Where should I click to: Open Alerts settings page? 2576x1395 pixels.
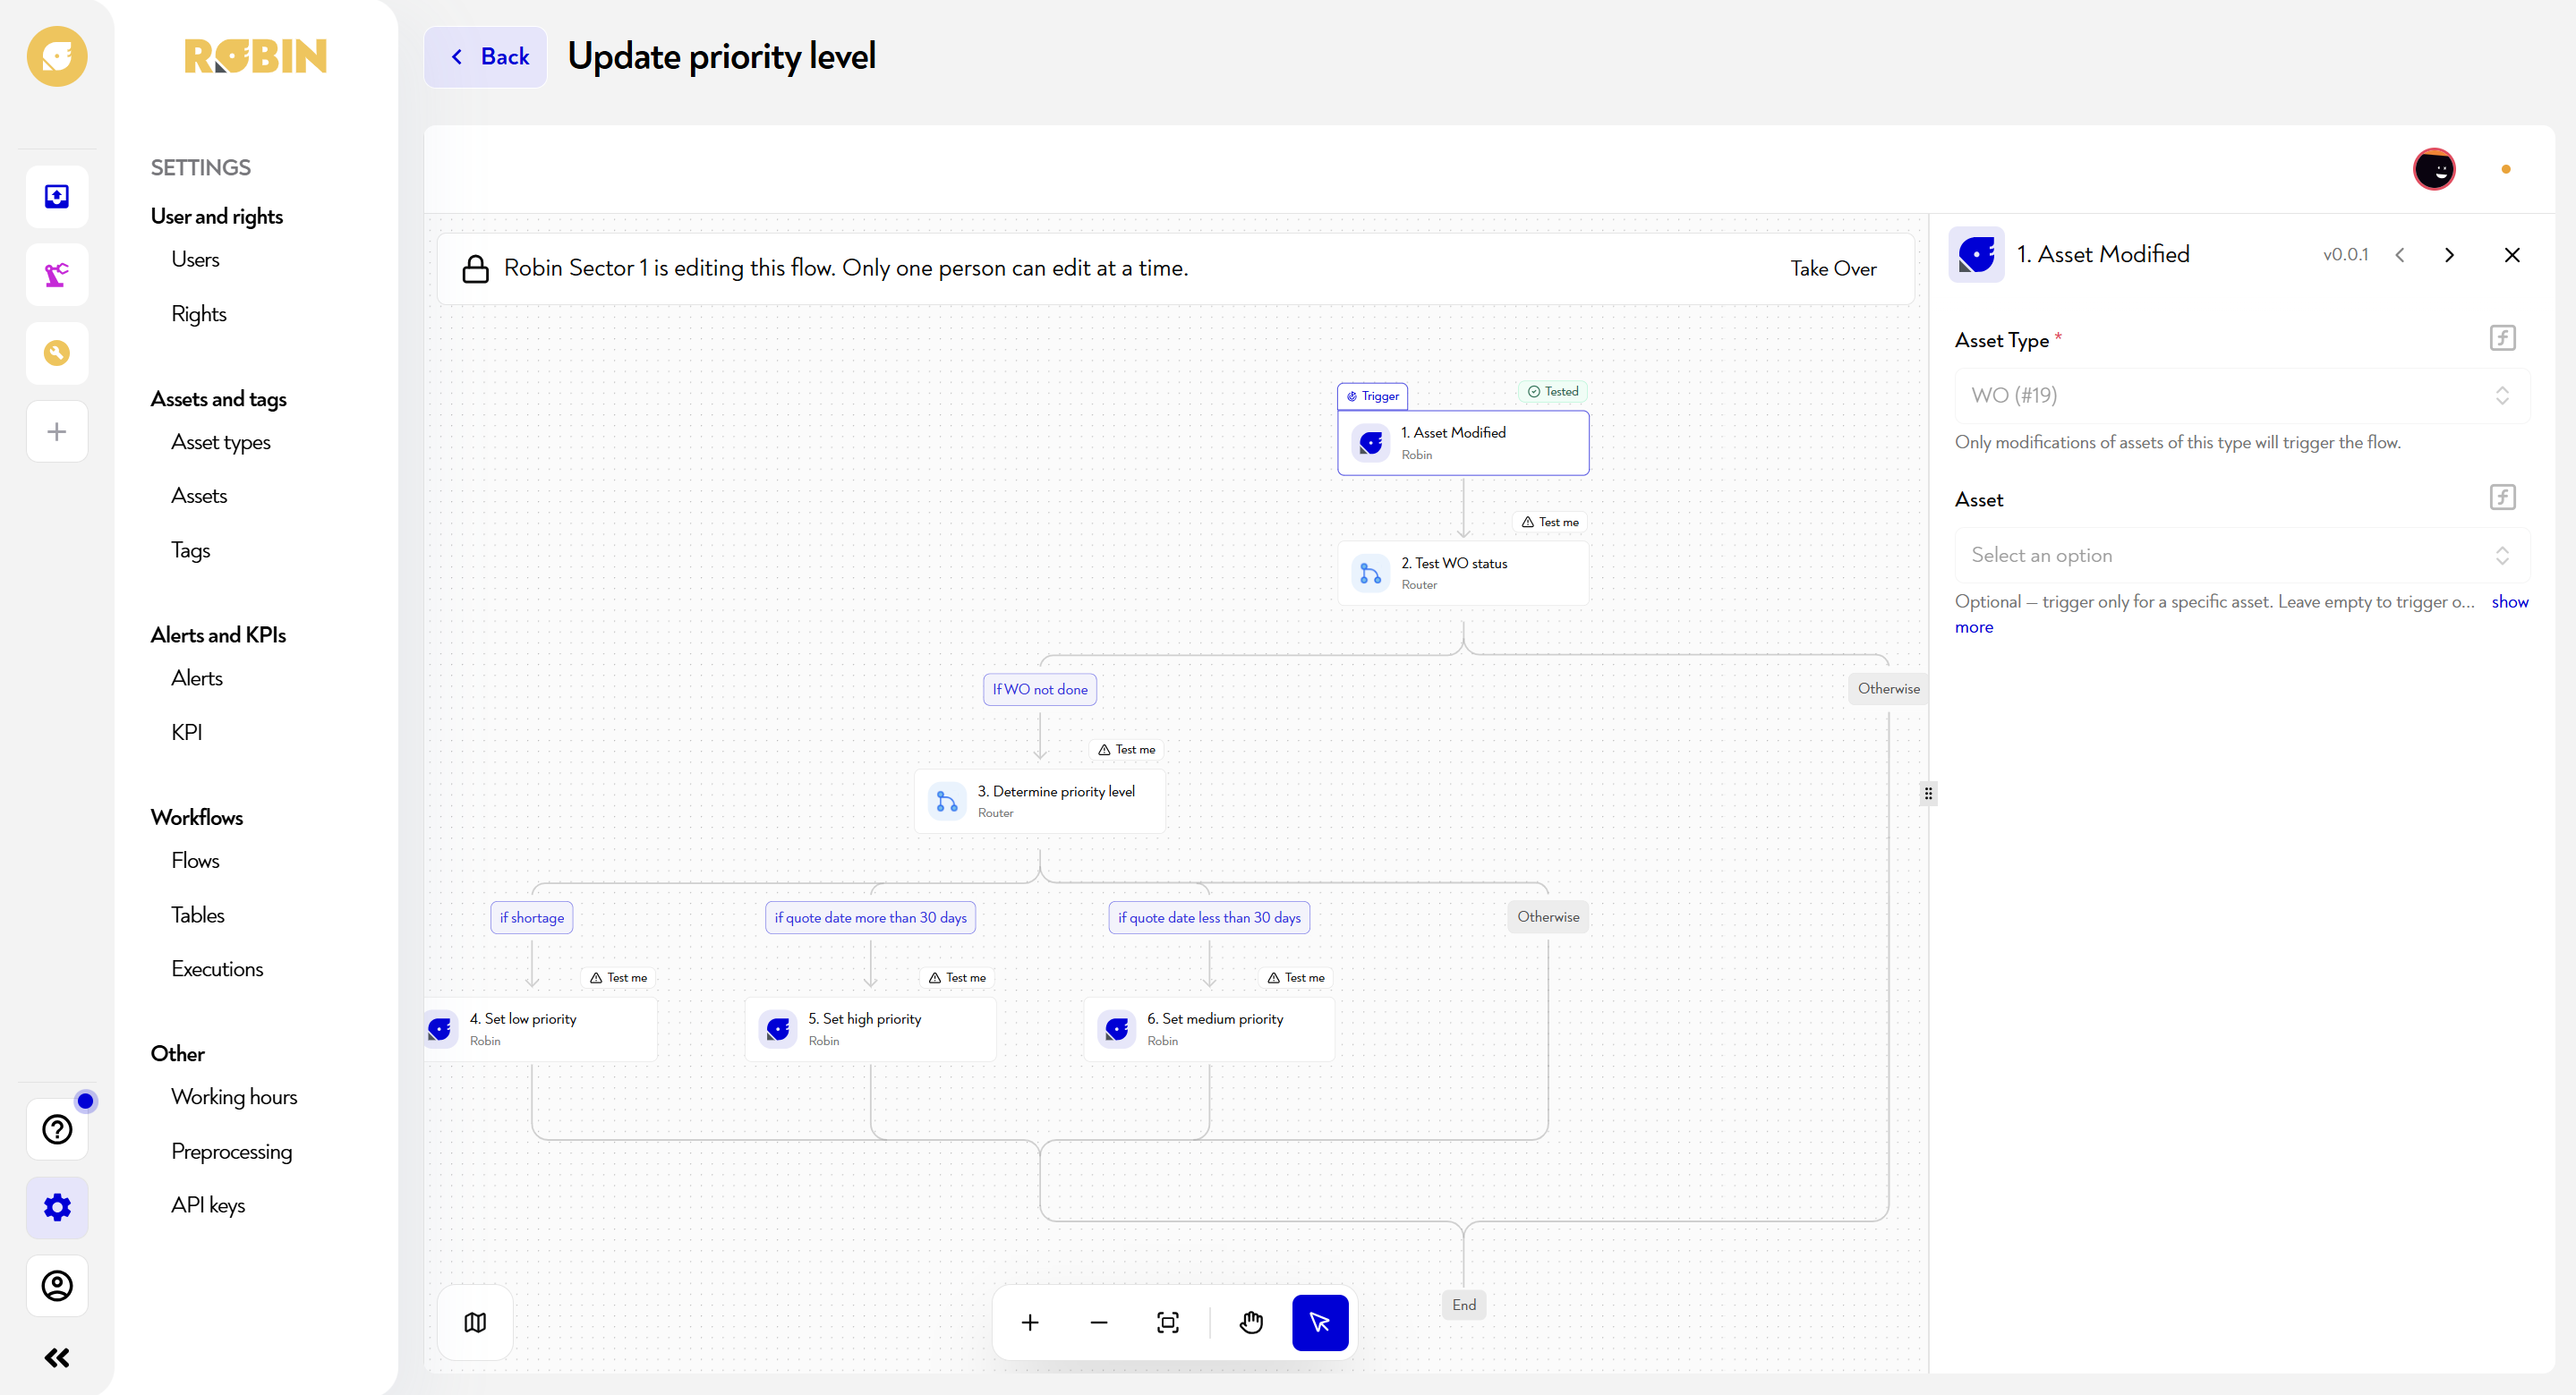pos(197,678)
